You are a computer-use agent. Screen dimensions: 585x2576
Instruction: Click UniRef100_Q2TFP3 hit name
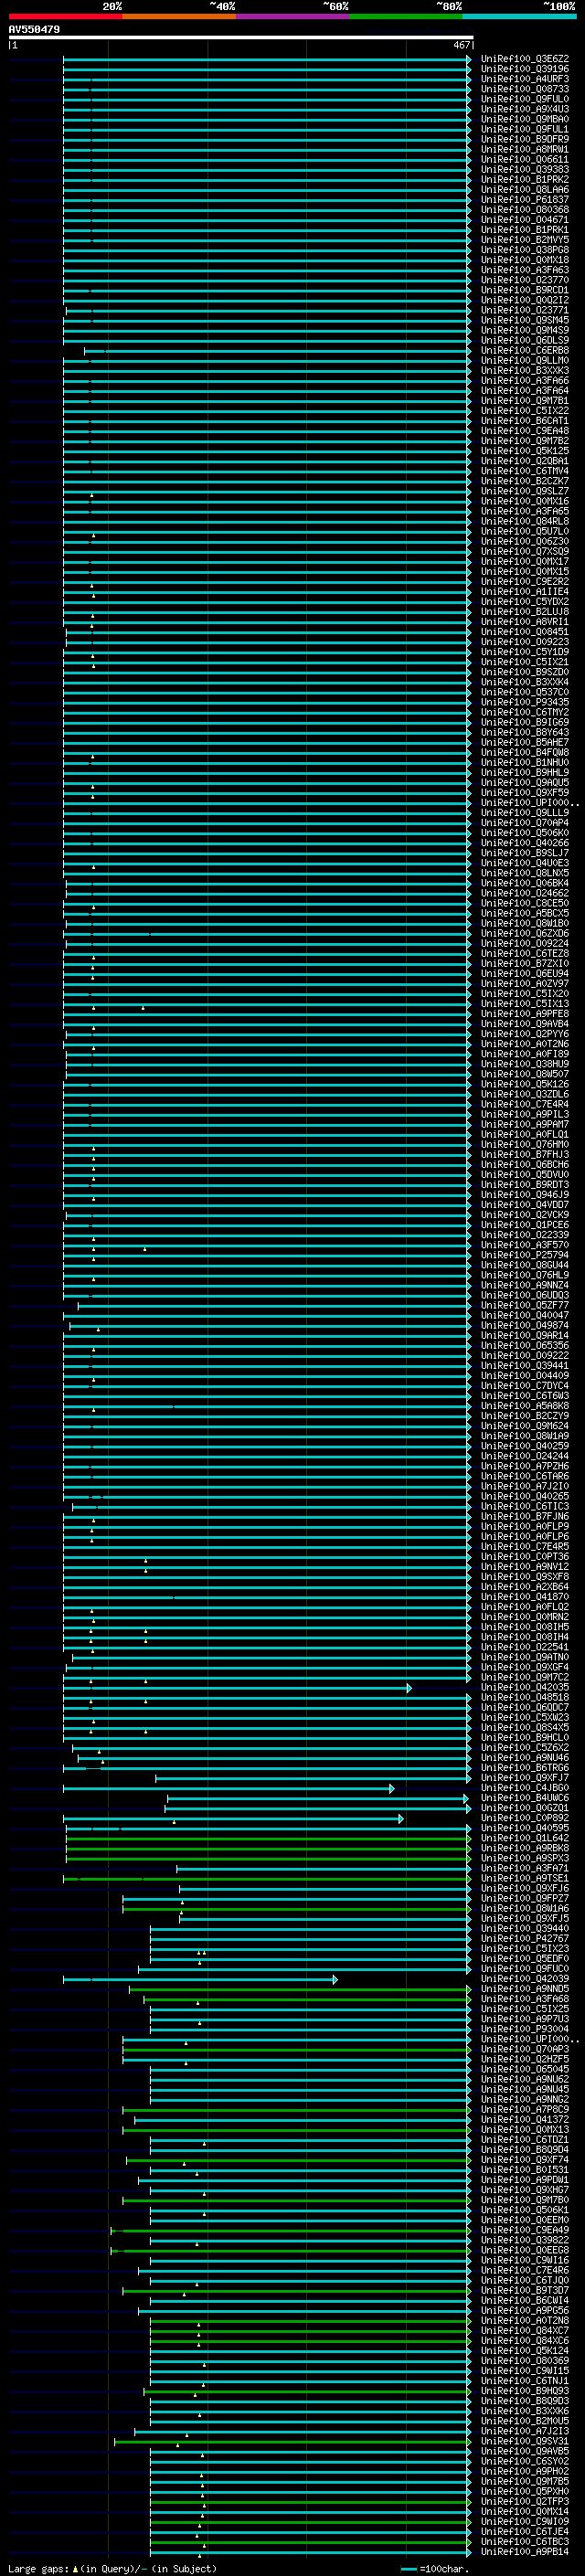click(x=525, y=2502)
